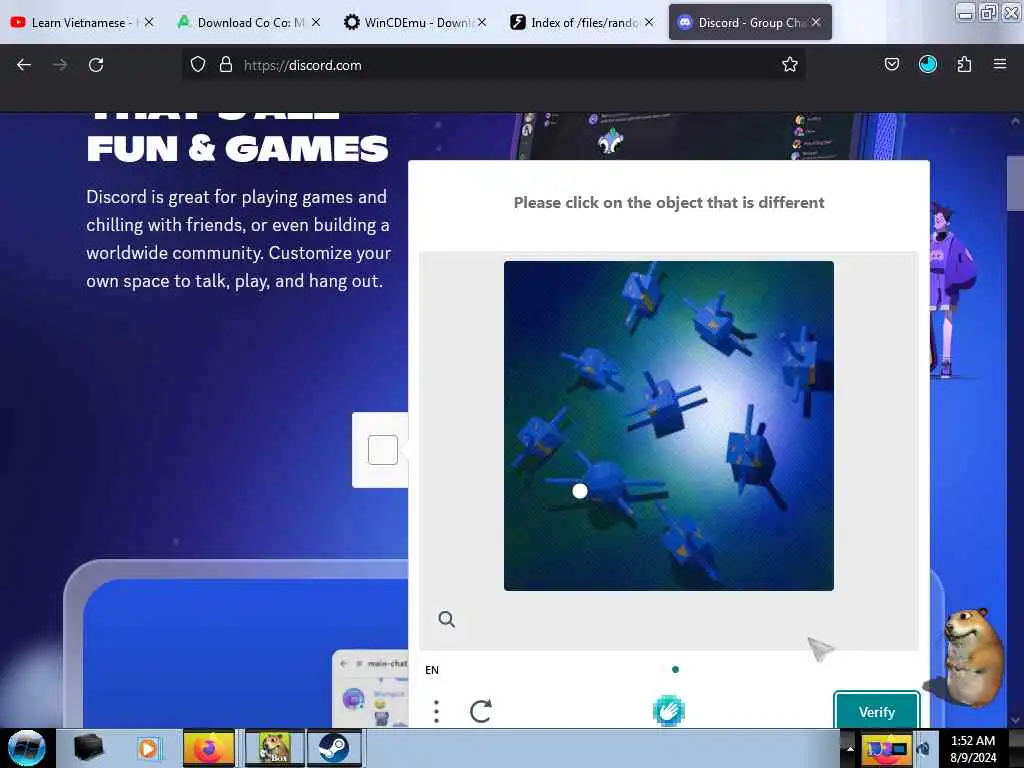Bookmark this page with the star icon

[790, 65]
